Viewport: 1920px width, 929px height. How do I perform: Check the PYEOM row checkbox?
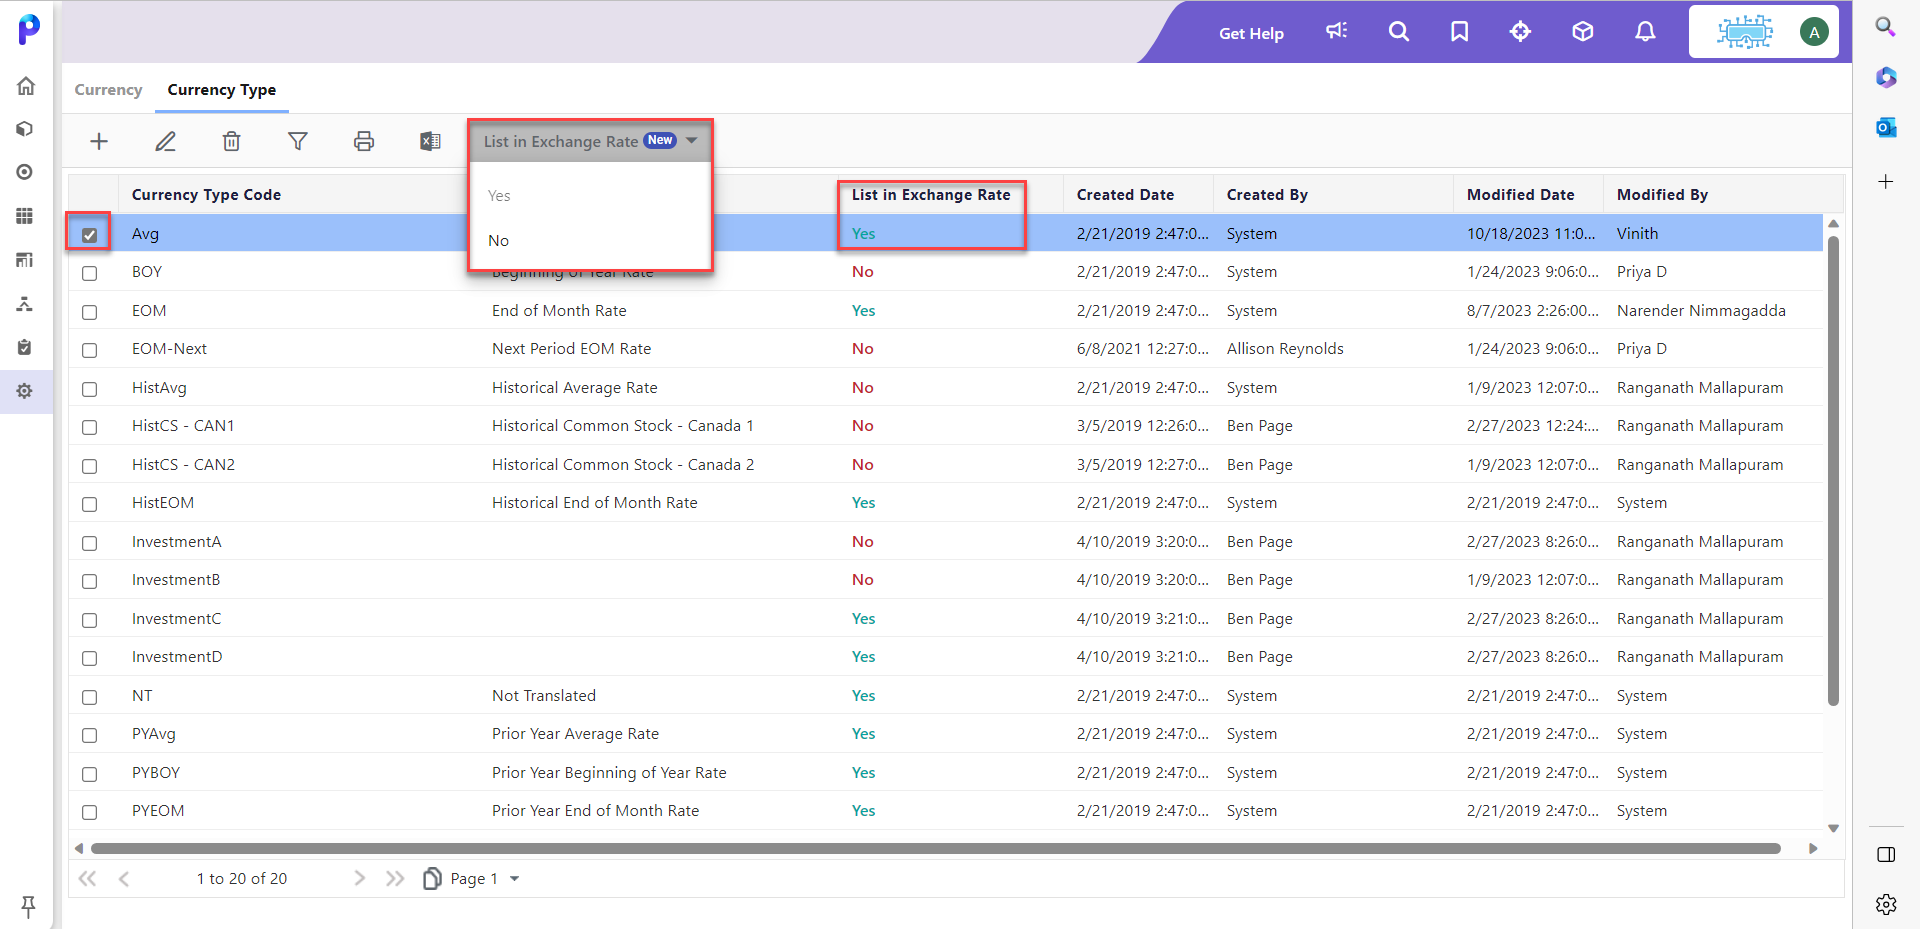click(x=90, y=812)
